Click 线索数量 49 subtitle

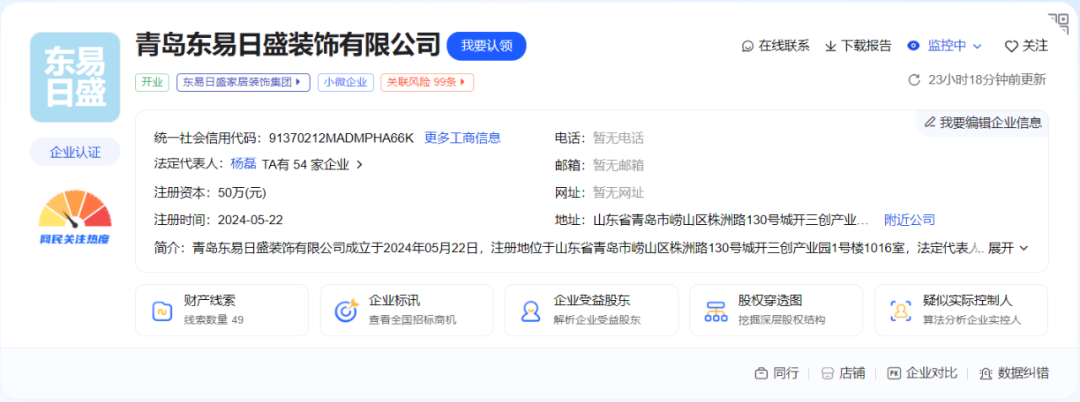coord(214,320)
